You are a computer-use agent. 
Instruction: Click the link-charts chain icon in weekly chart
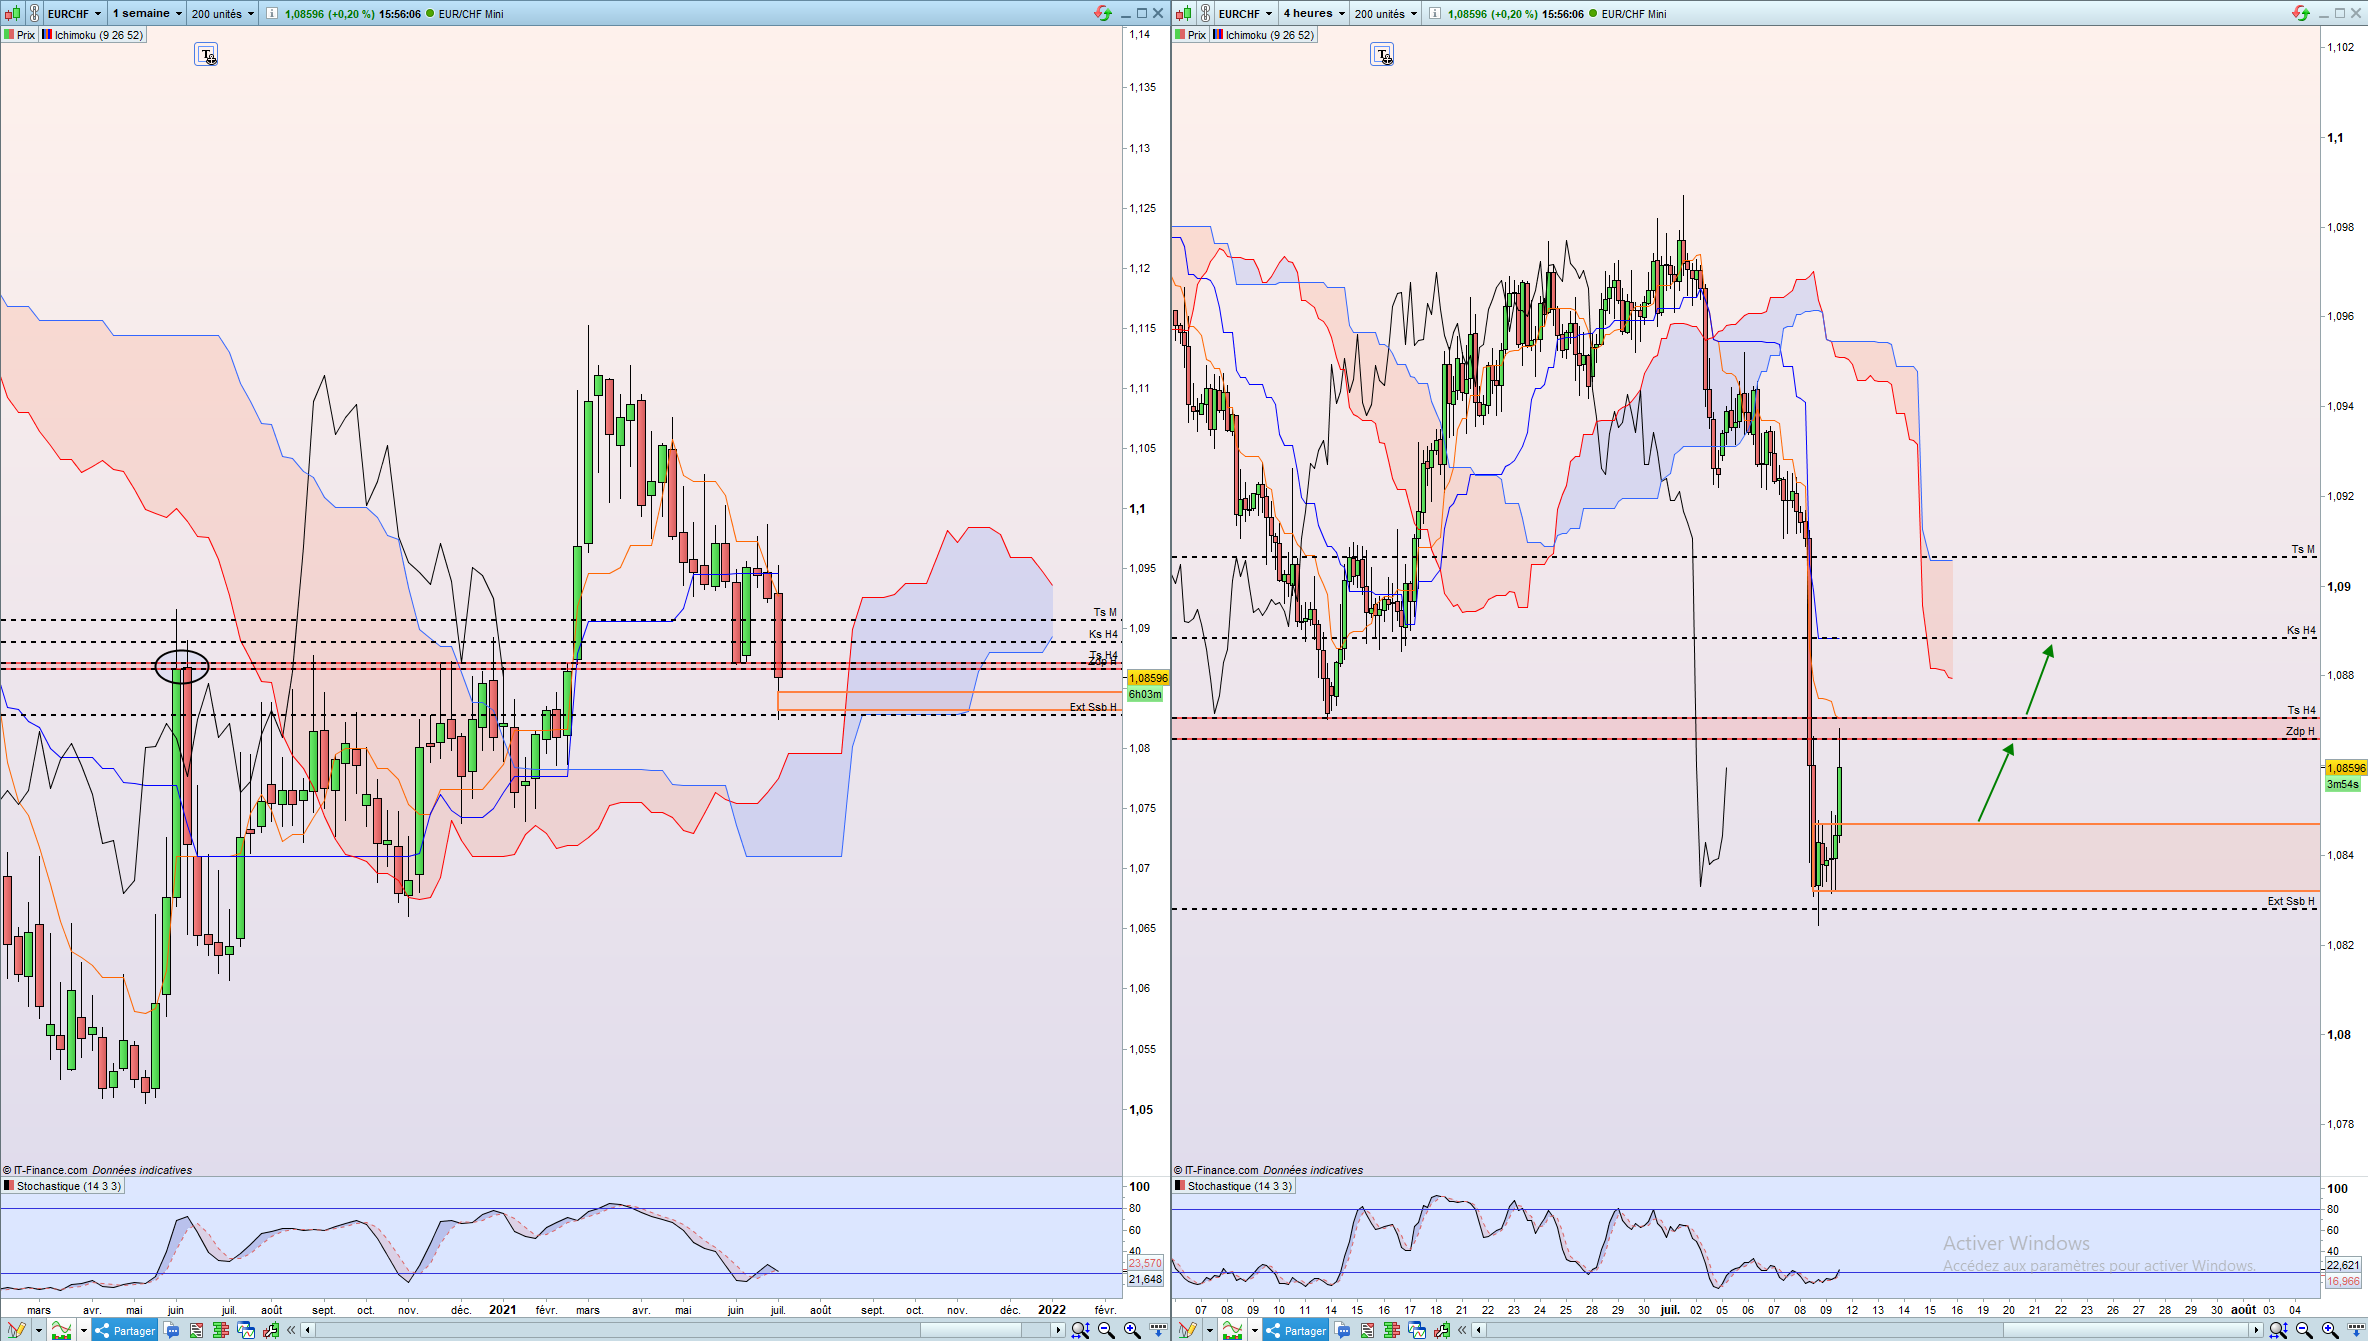[34, 13]
